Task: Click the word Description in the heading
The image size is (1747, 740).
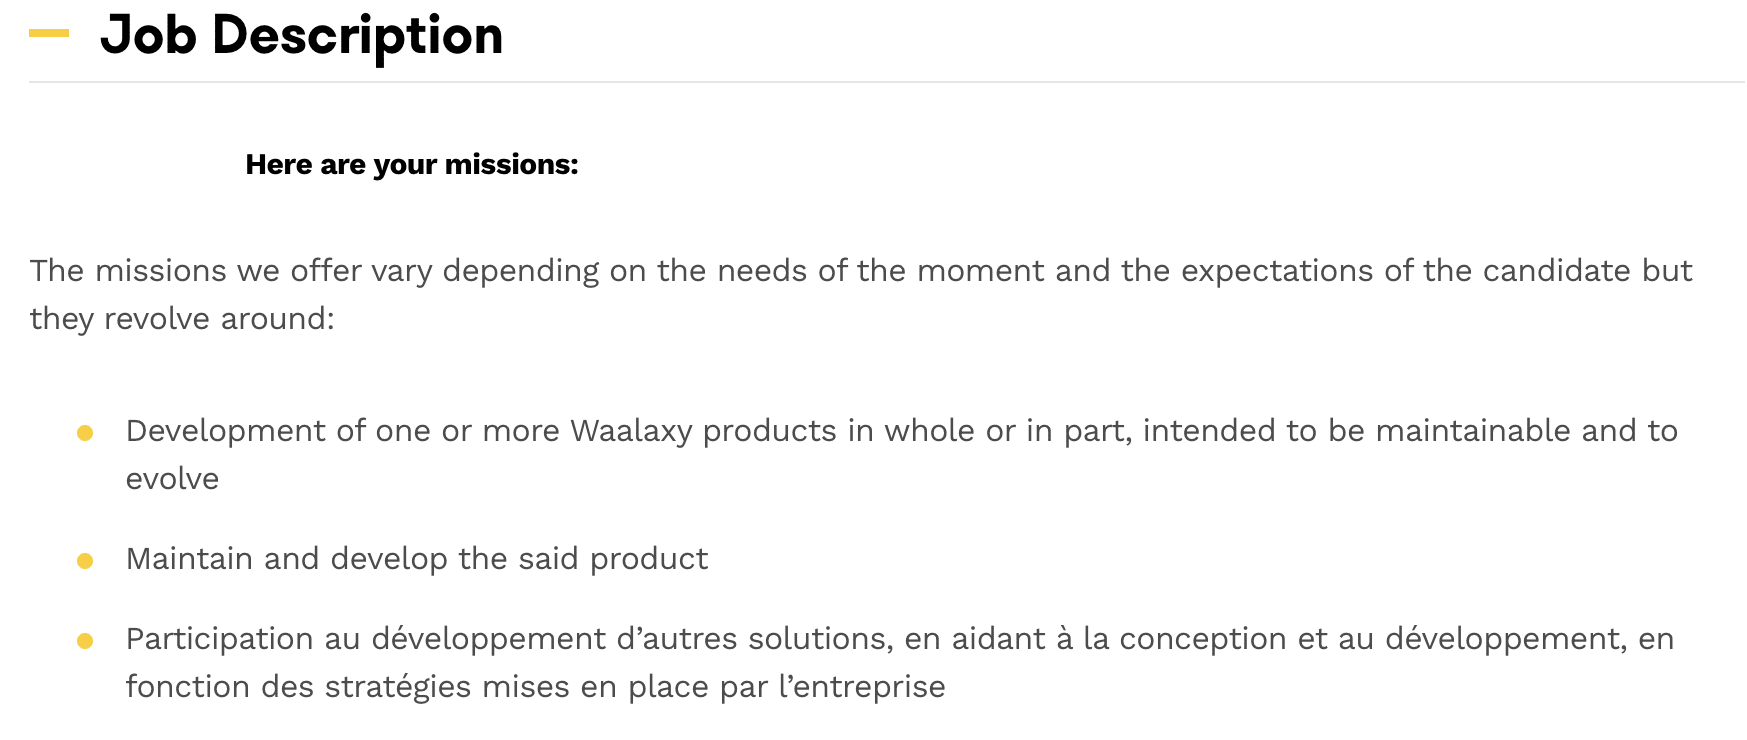Action: 357,36
